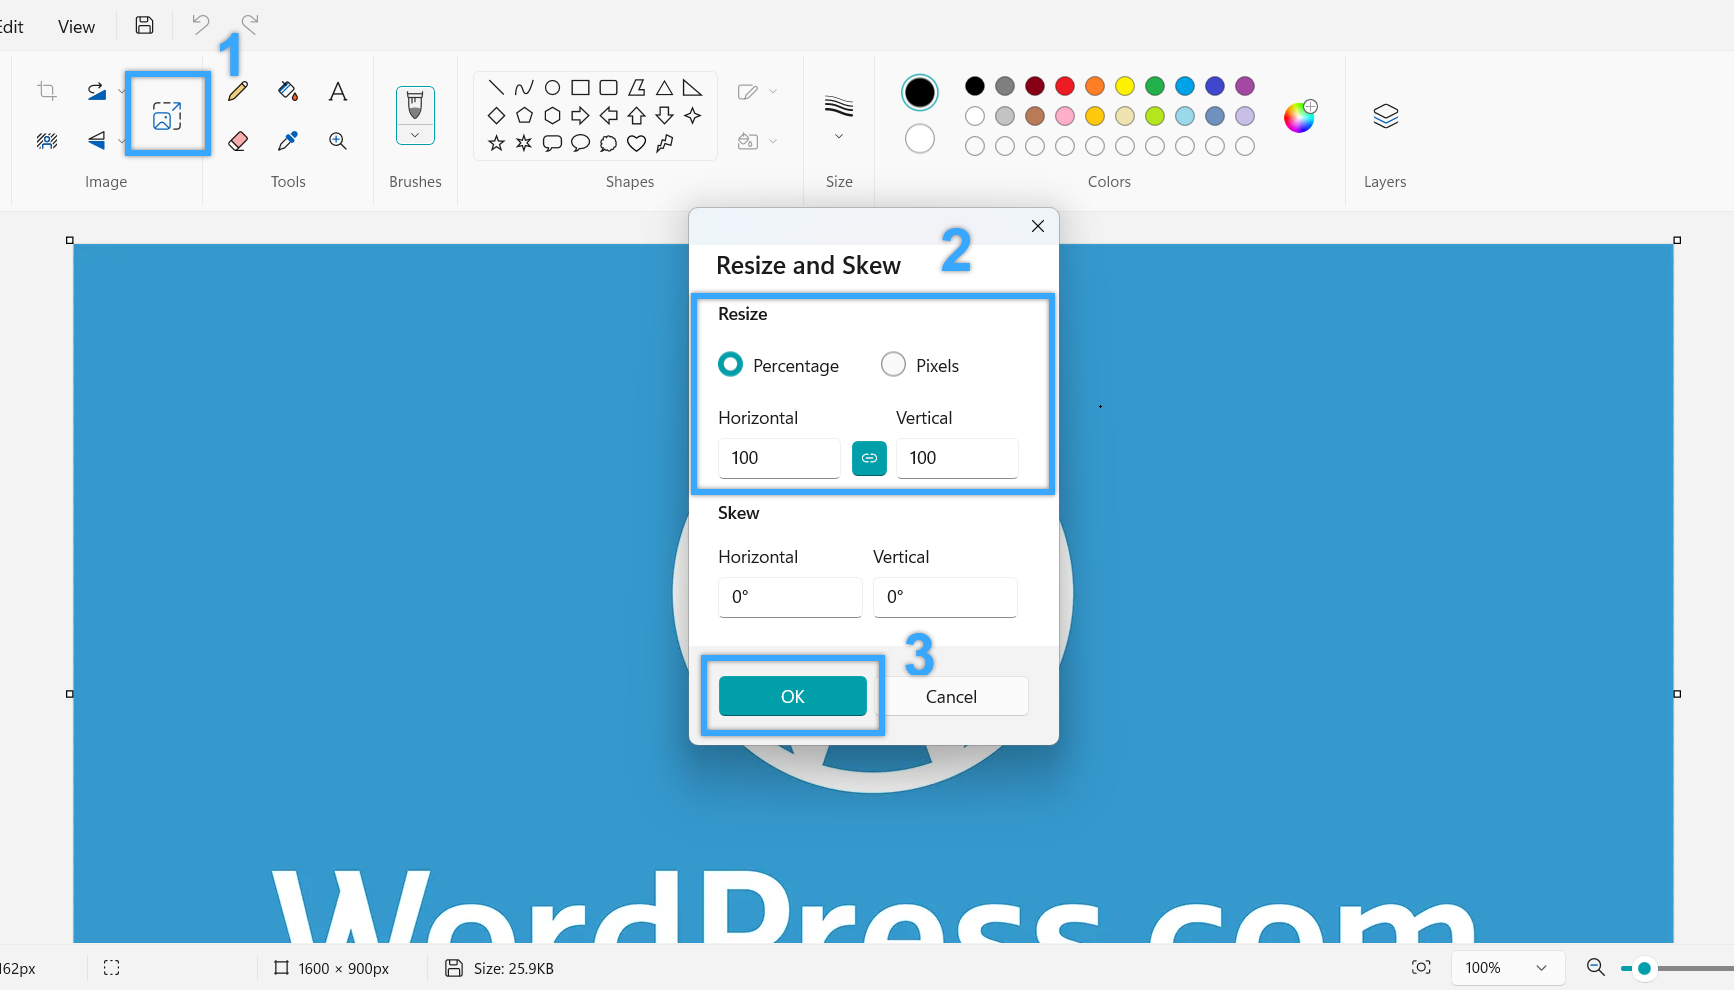Viewport: 1734px width, 990px height.
Task: Save the file using the save icon
Action: pyautogui.click(x=145, y=25)
